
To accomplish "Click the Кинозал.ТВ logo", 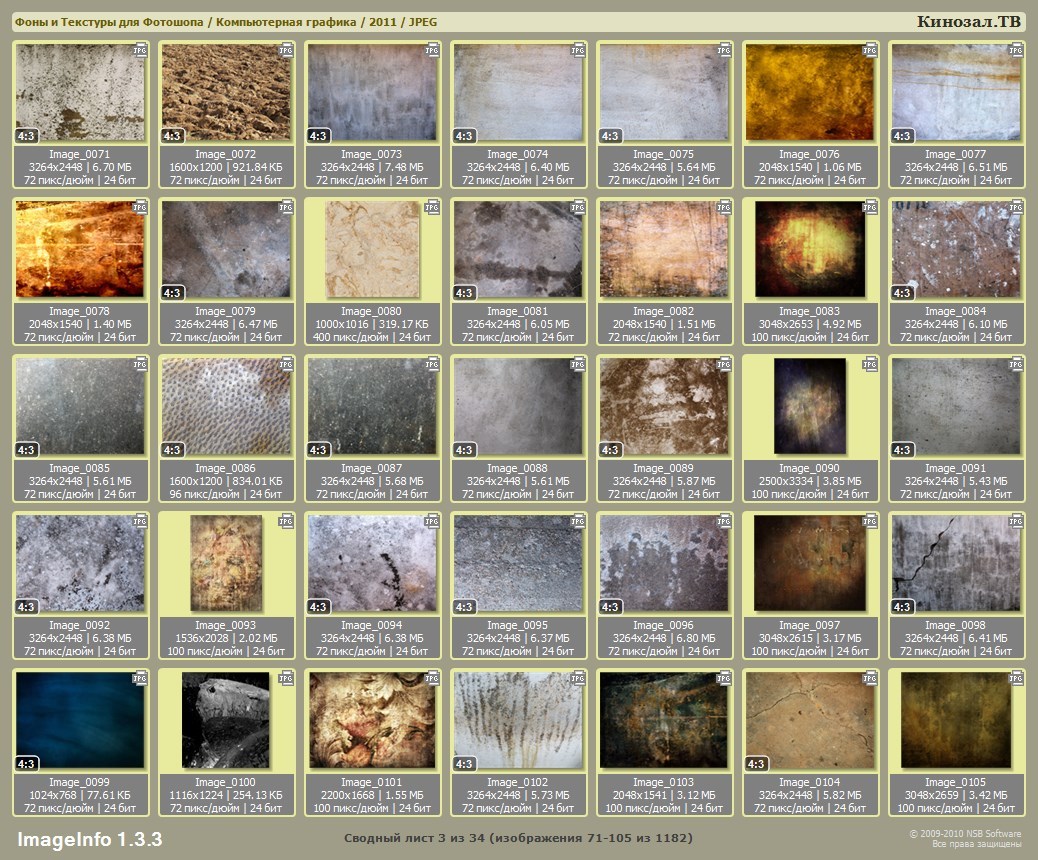I will pos(968,22).
